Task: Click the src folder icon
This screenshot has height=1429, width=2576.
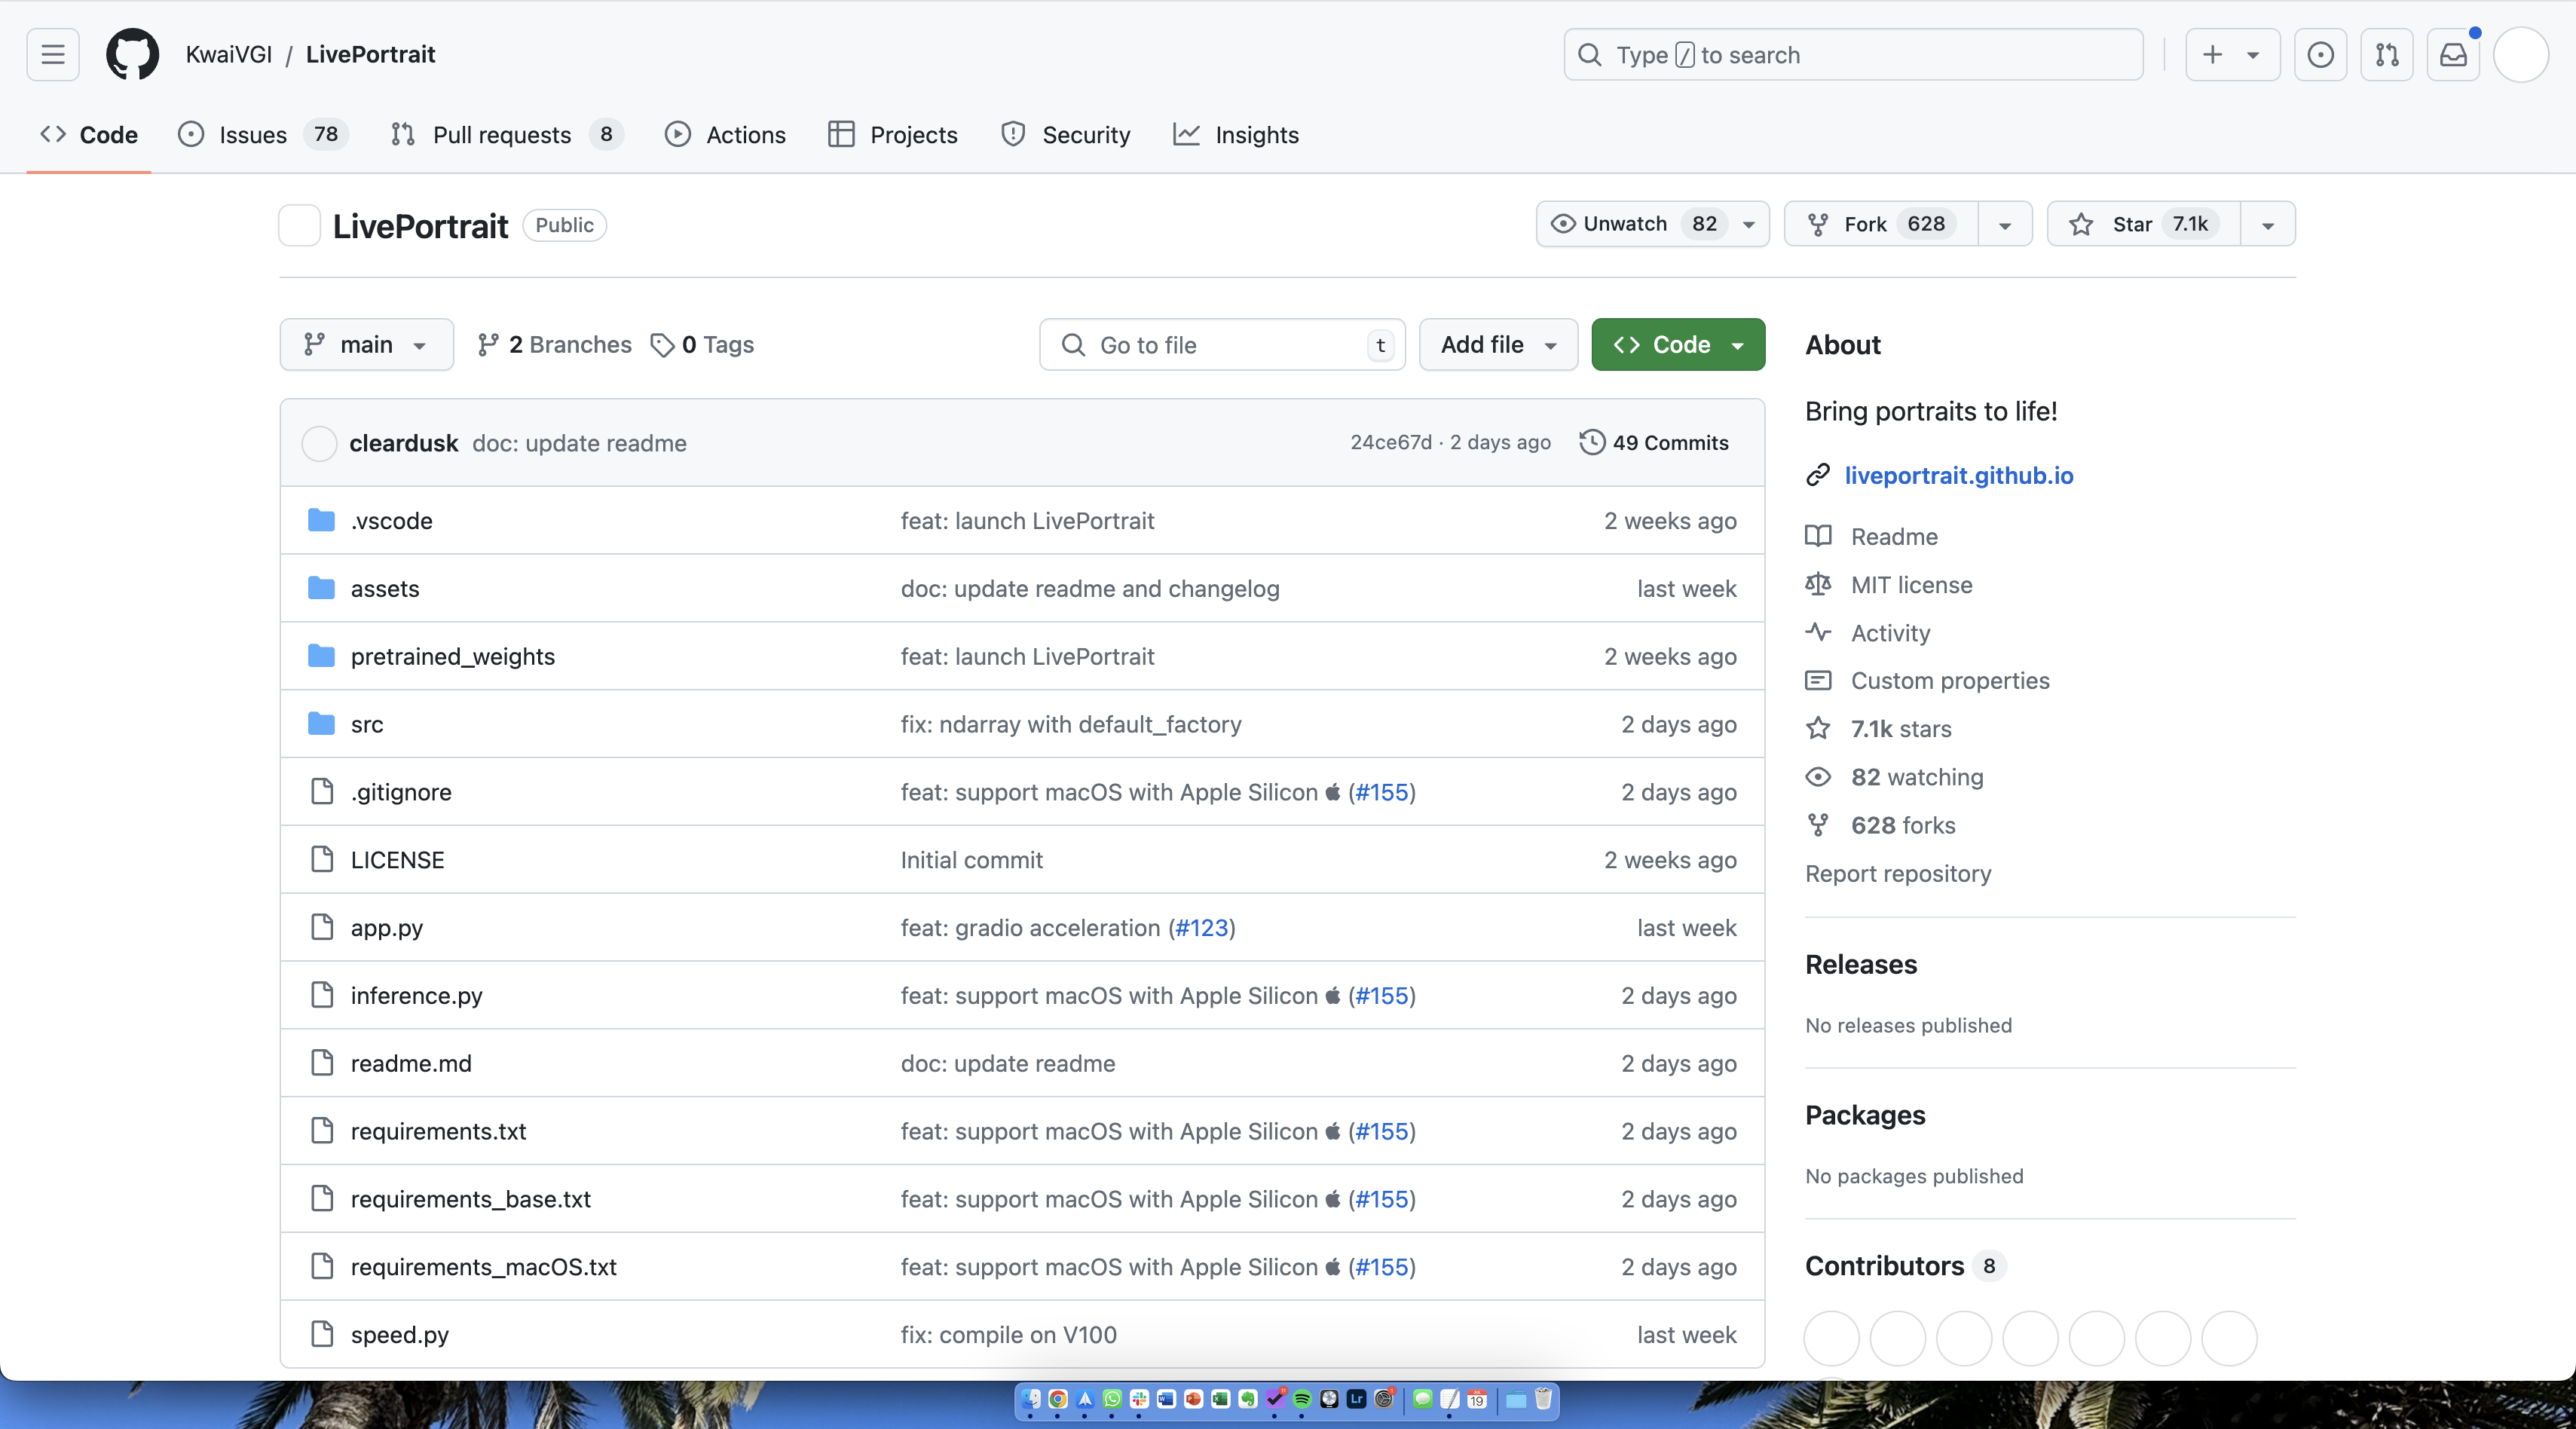Action: point(321,724)
